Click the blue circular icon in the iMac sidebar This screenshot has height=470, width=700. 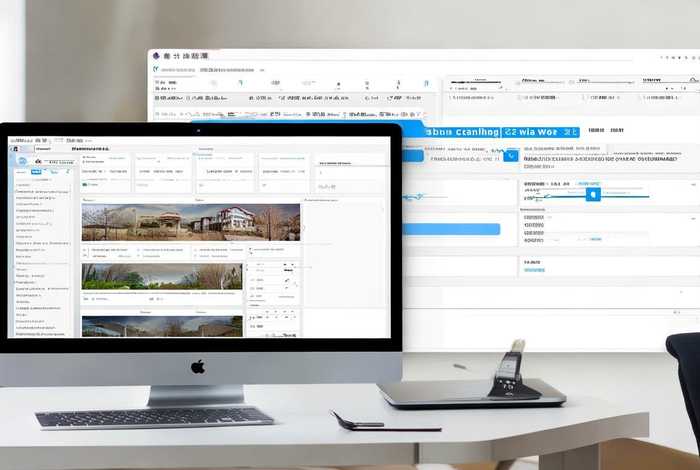coord(20,160)
